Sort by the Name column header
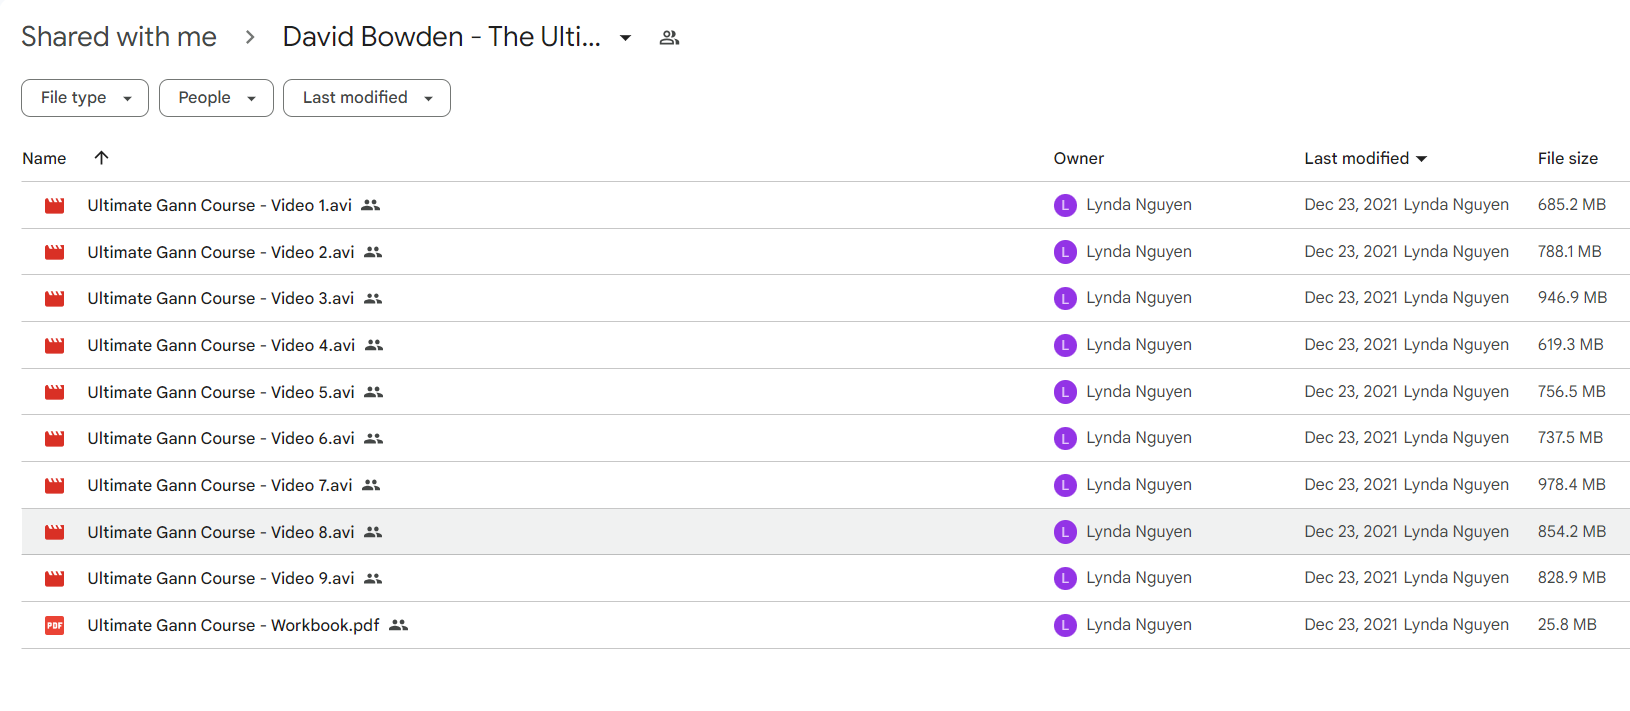Viewport: 1630px width, 711px height. click(44, 158)
